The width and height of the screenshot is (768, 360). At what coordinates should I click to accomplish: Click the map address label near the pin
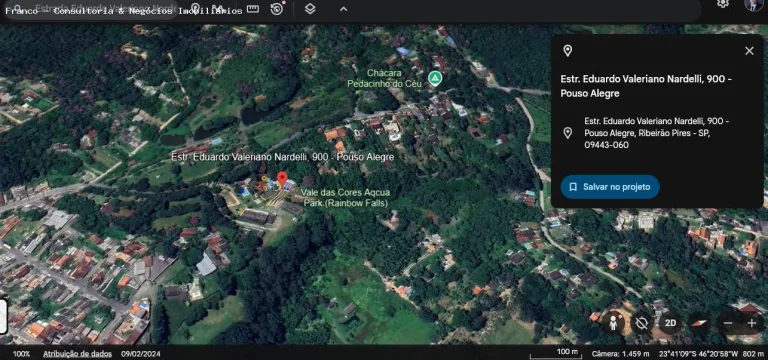click(x=283, y=157)
